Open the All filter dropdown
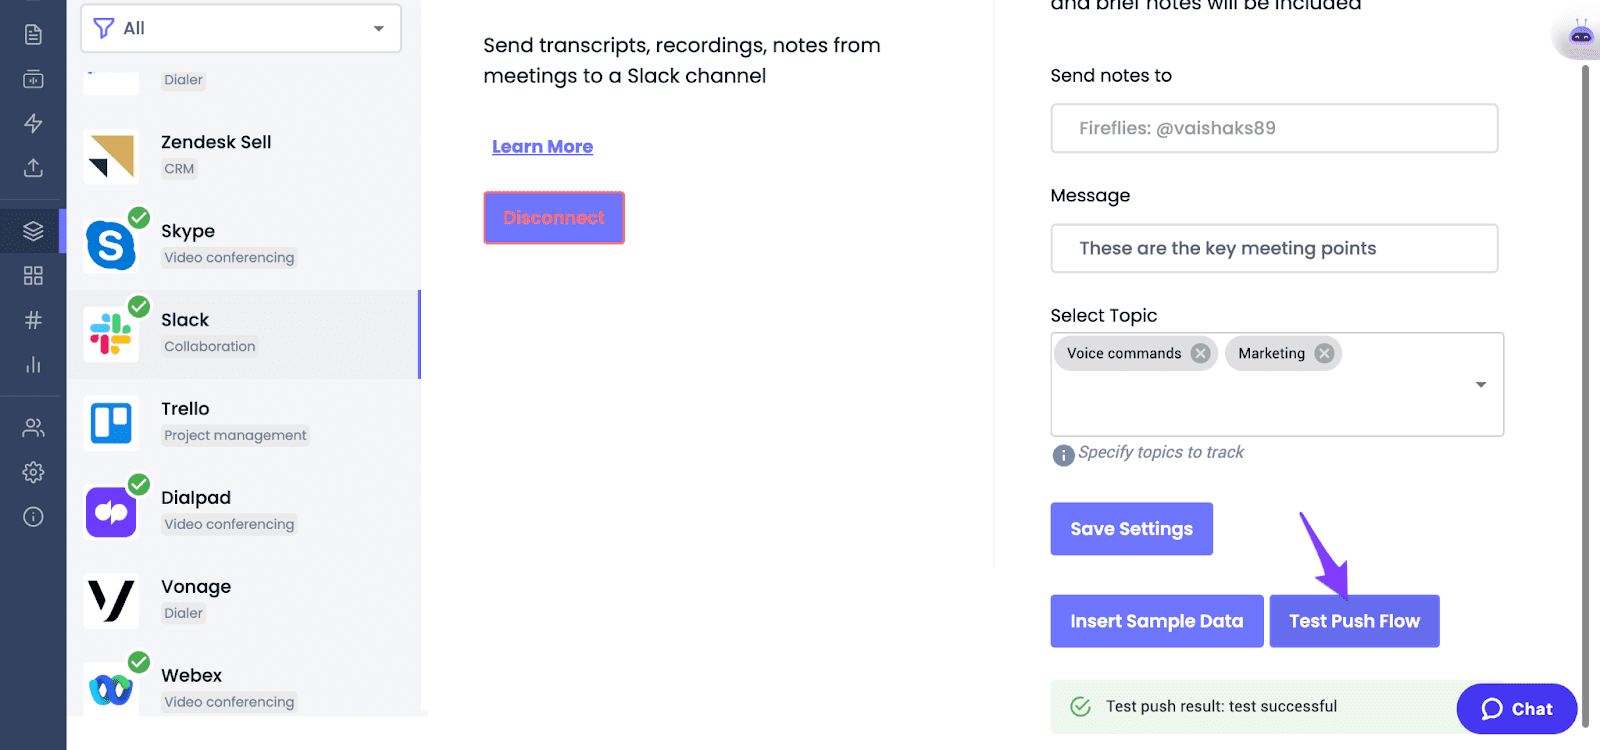The image size is (1600, 750). pos(240,28)
